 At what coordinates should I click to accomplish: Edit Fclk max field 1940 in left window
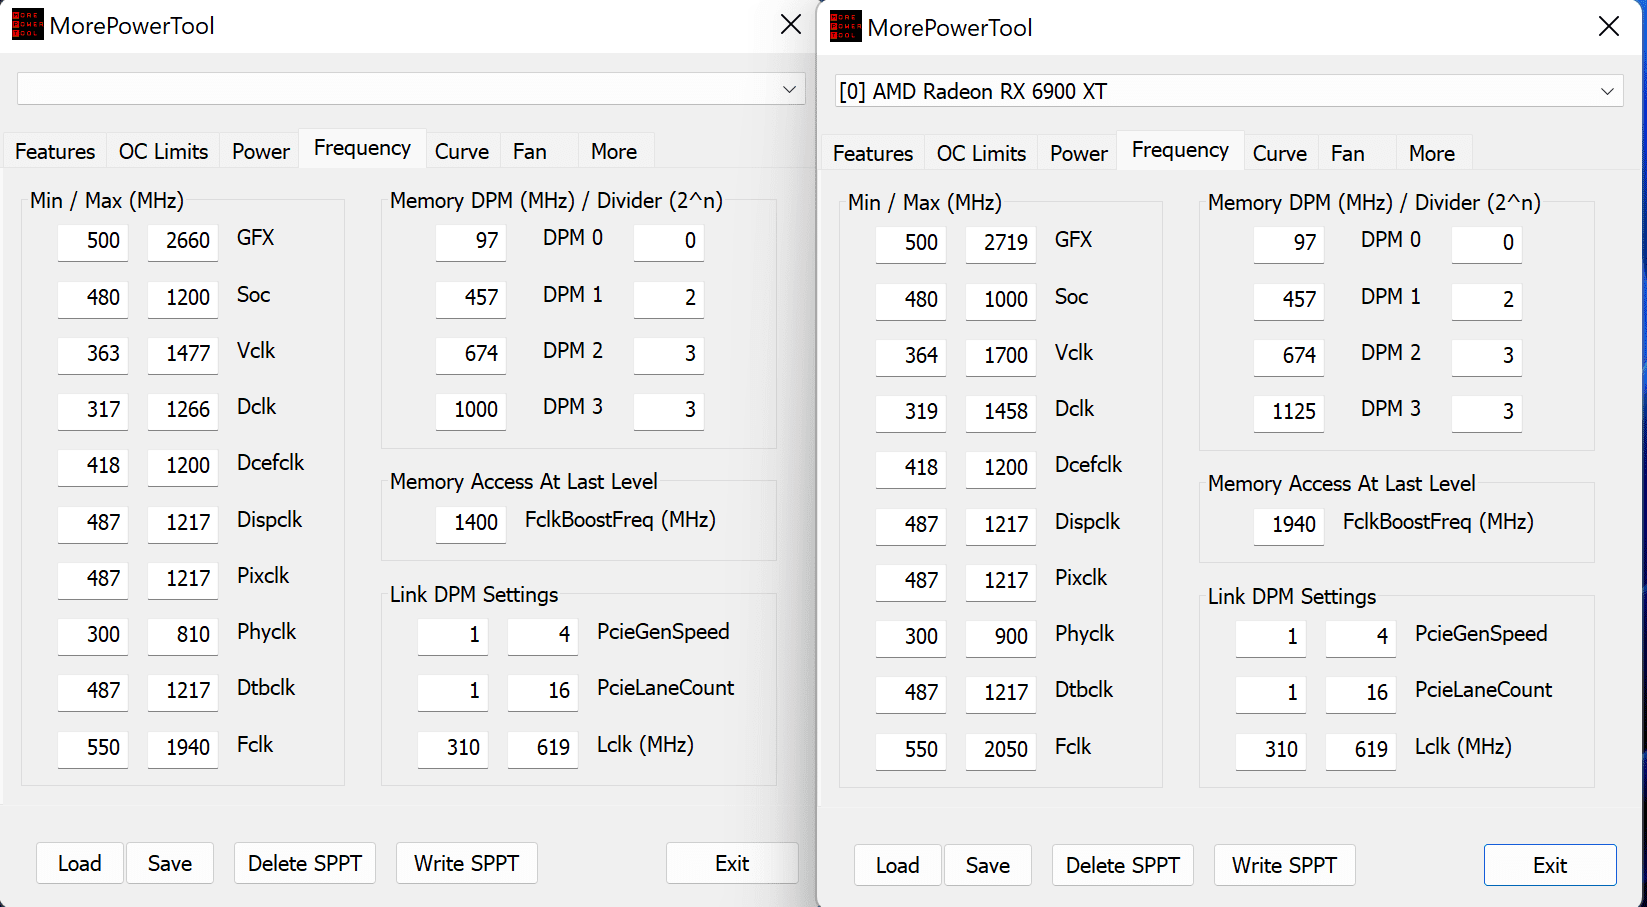coord(183,748)
